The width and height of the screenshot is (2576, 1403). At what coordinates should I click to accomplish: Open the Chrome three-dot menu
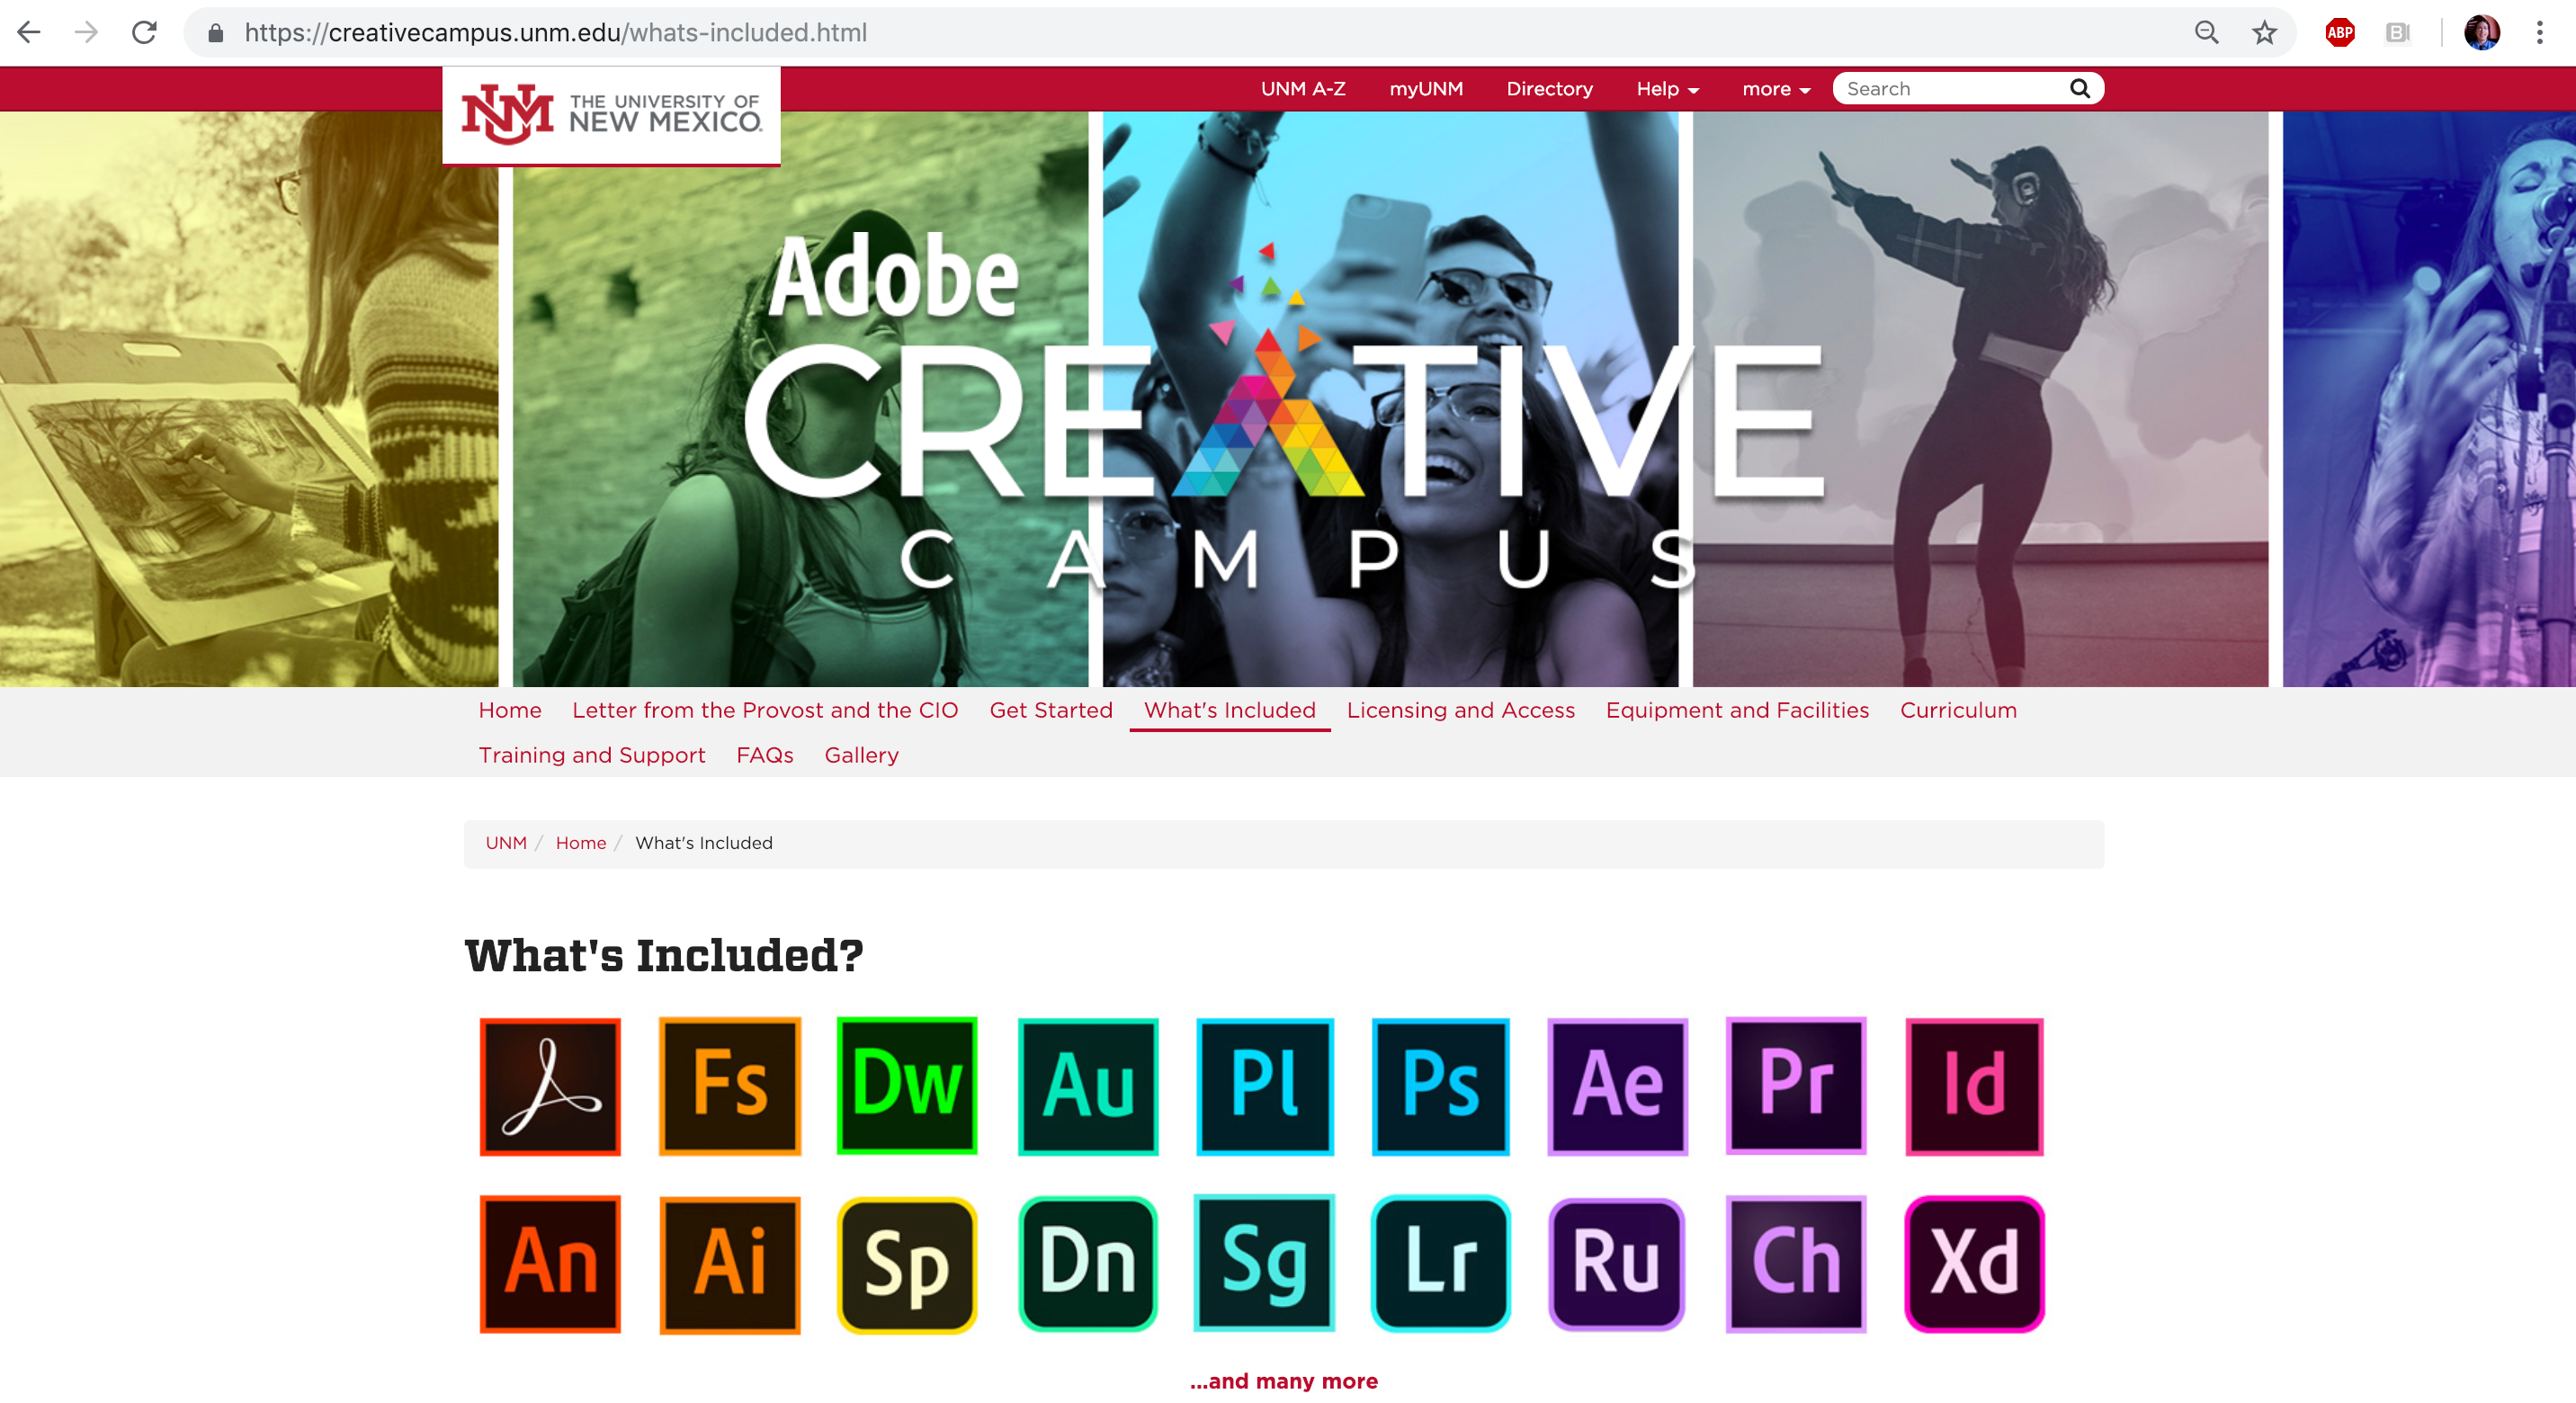[x=2539, y=33]
